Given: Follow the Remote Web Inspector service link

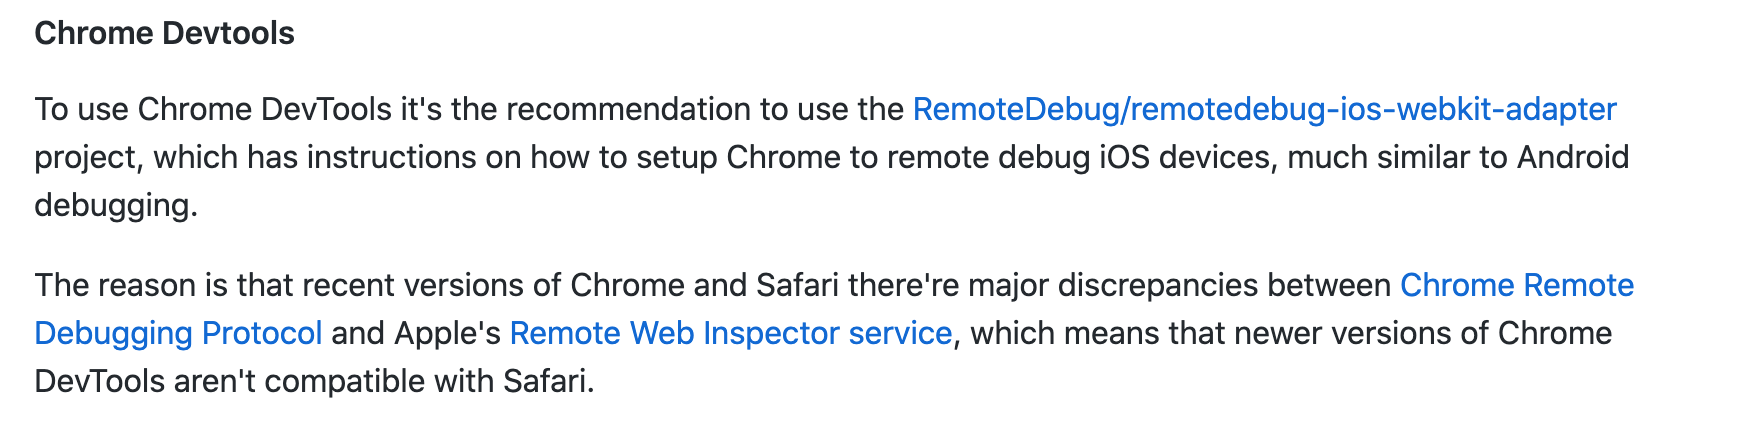Looking at the screenshot, I should click(x=730, y=333).
